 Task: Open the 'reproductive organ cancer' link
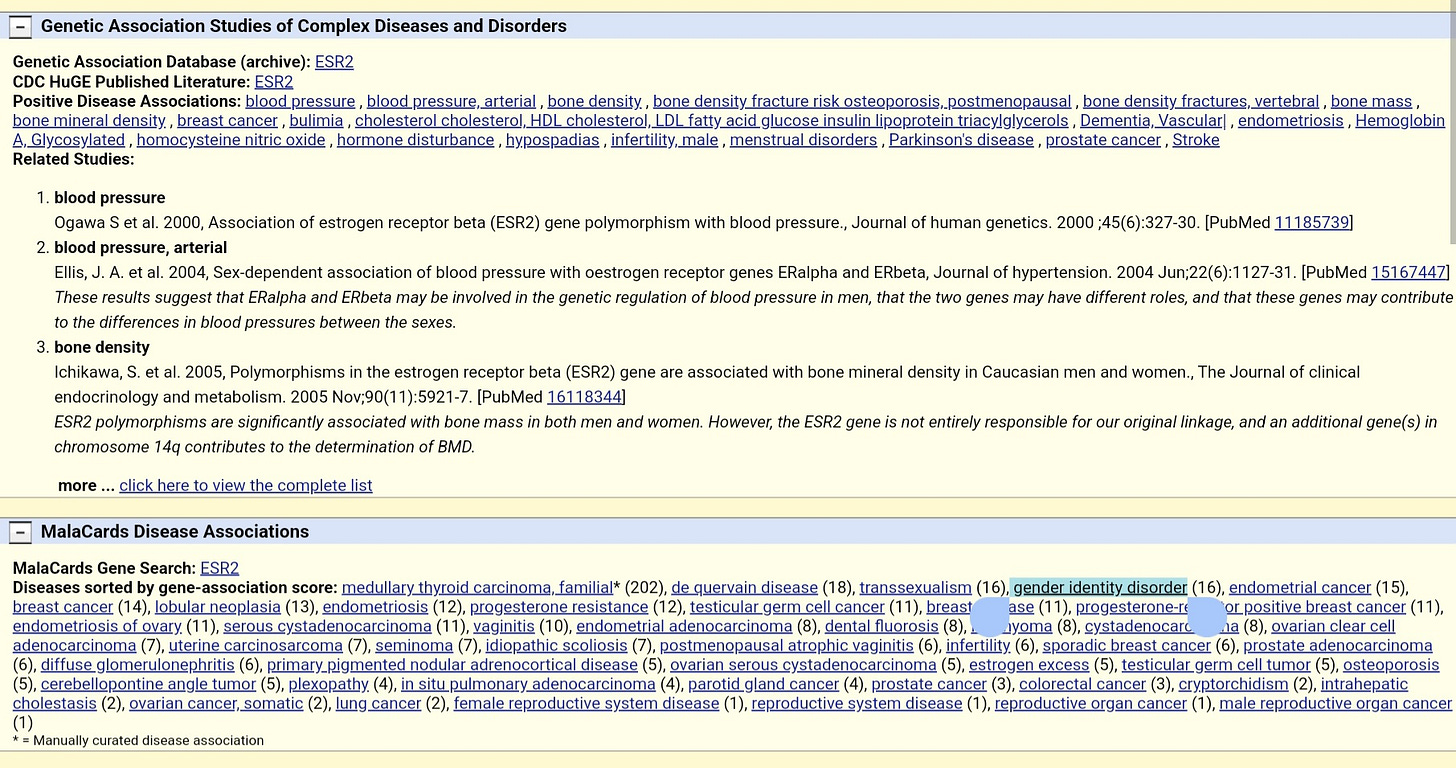(1091, 704)
